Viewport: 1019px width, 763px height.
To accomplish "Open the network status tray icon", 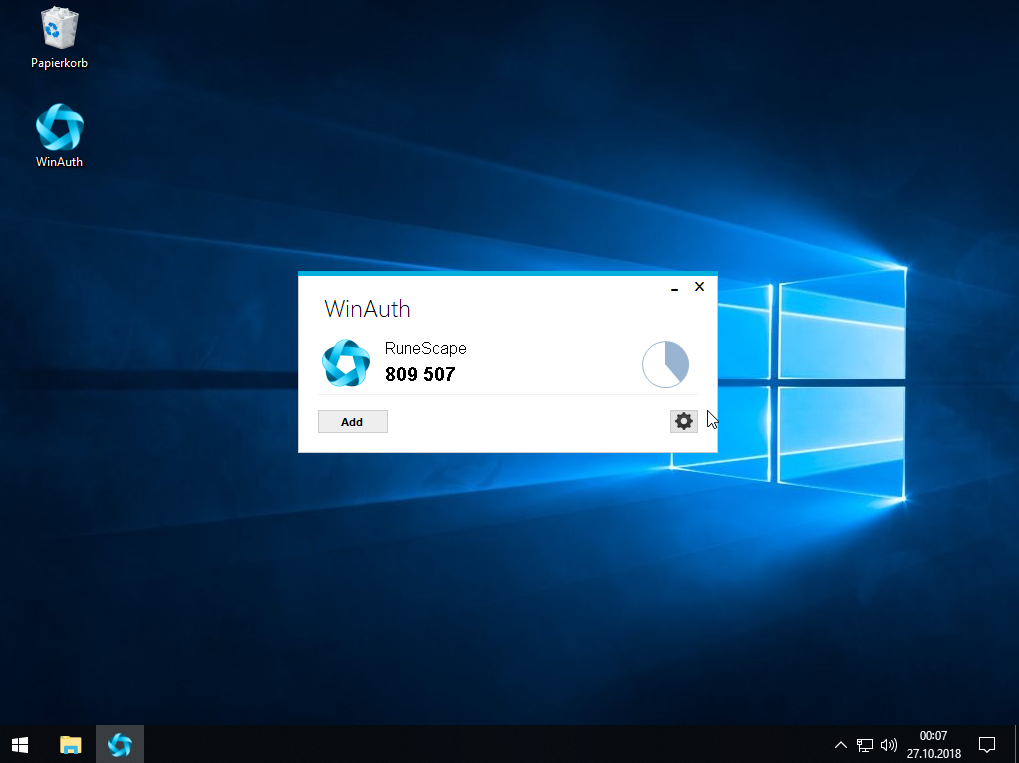I will click(865, 745).
